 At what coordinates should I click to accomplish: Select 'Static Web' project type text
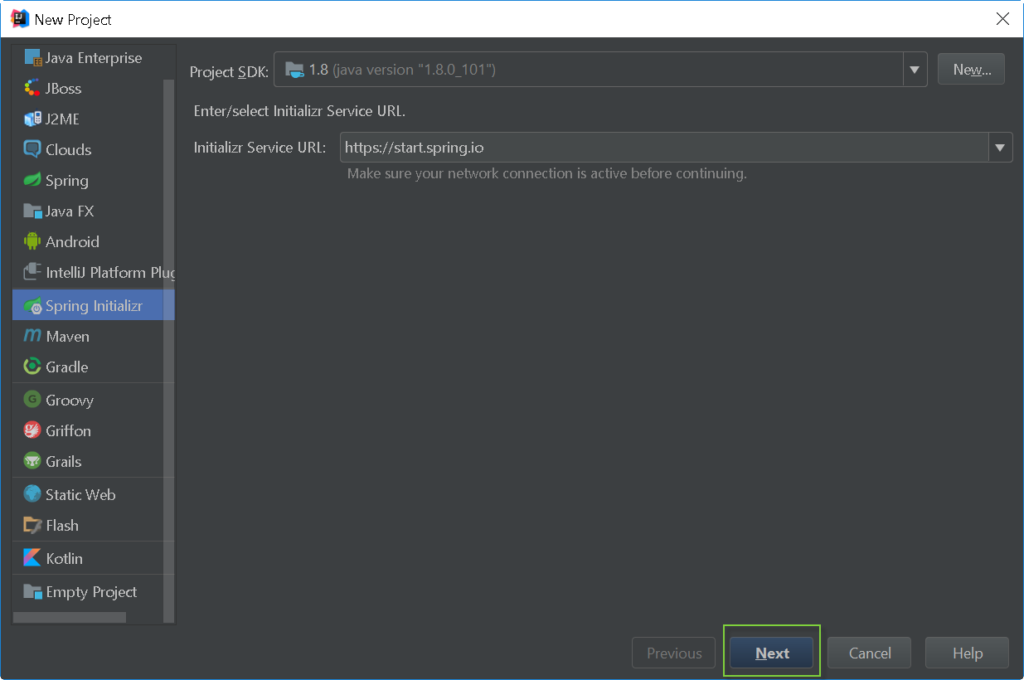[x=80, y=494]
